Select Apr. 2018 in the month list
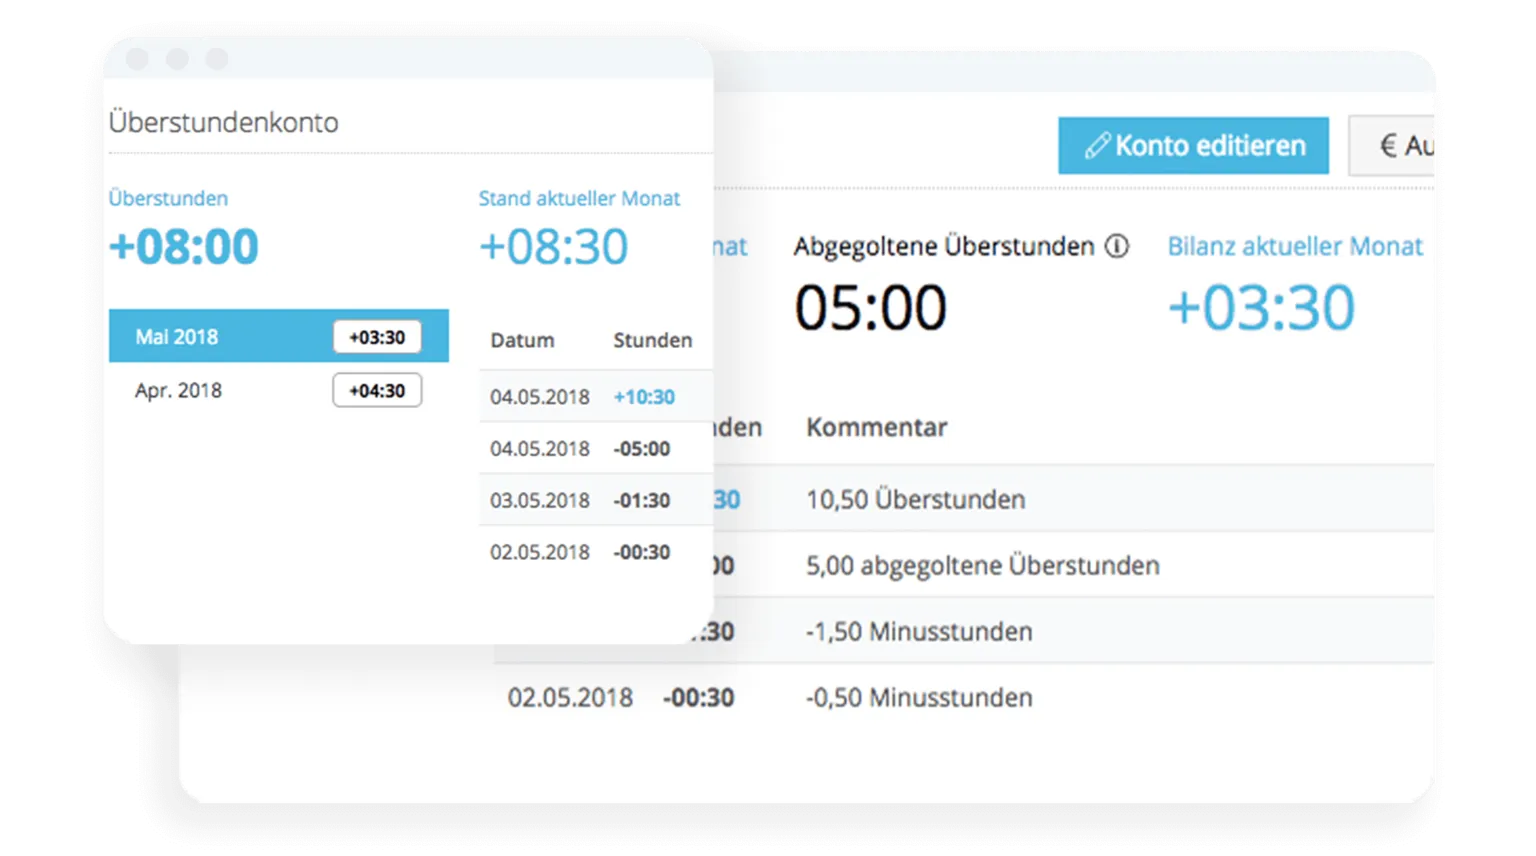 178,390
